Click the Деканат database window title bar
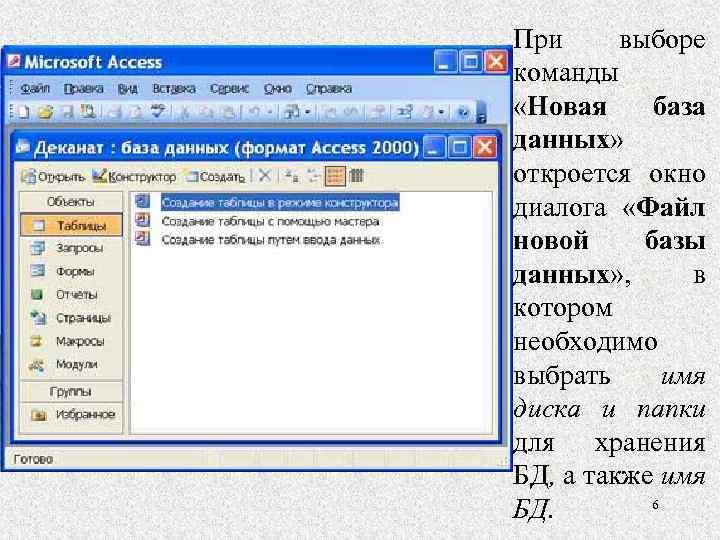 [218, 147]
